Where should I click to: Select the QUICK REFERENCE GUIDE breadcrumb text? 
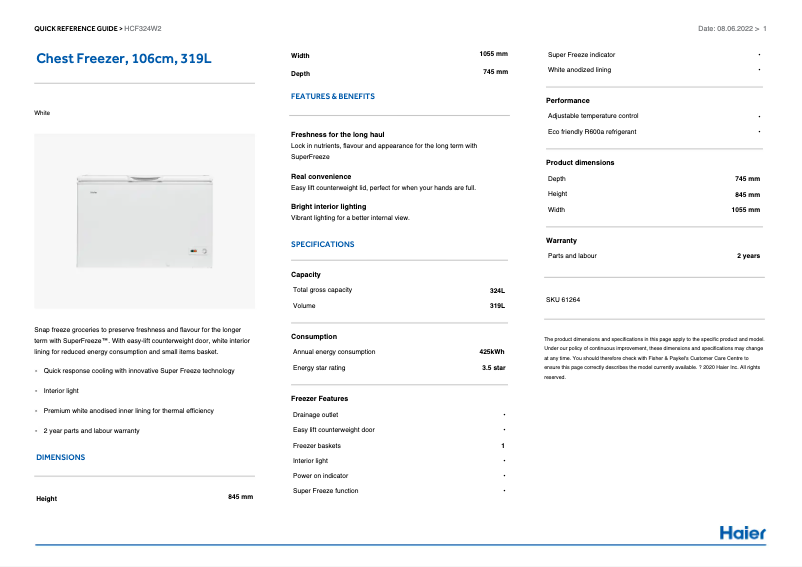point(75,29)
